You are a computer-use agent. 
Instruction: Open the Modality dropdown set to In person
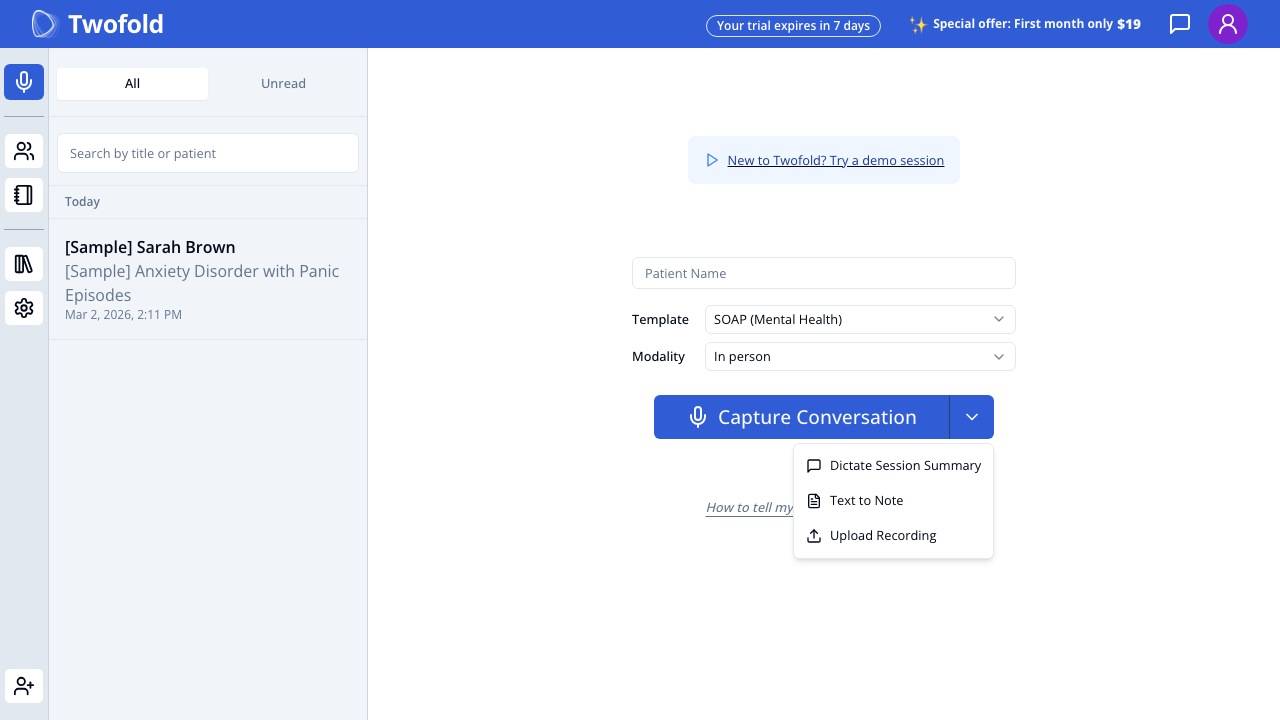coord(859,357)
